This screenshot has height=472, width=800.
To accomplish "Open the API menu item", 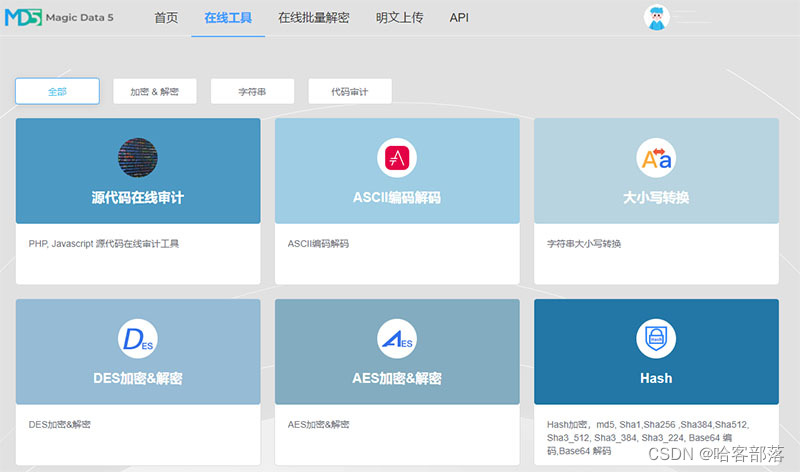I will point(459,18).
